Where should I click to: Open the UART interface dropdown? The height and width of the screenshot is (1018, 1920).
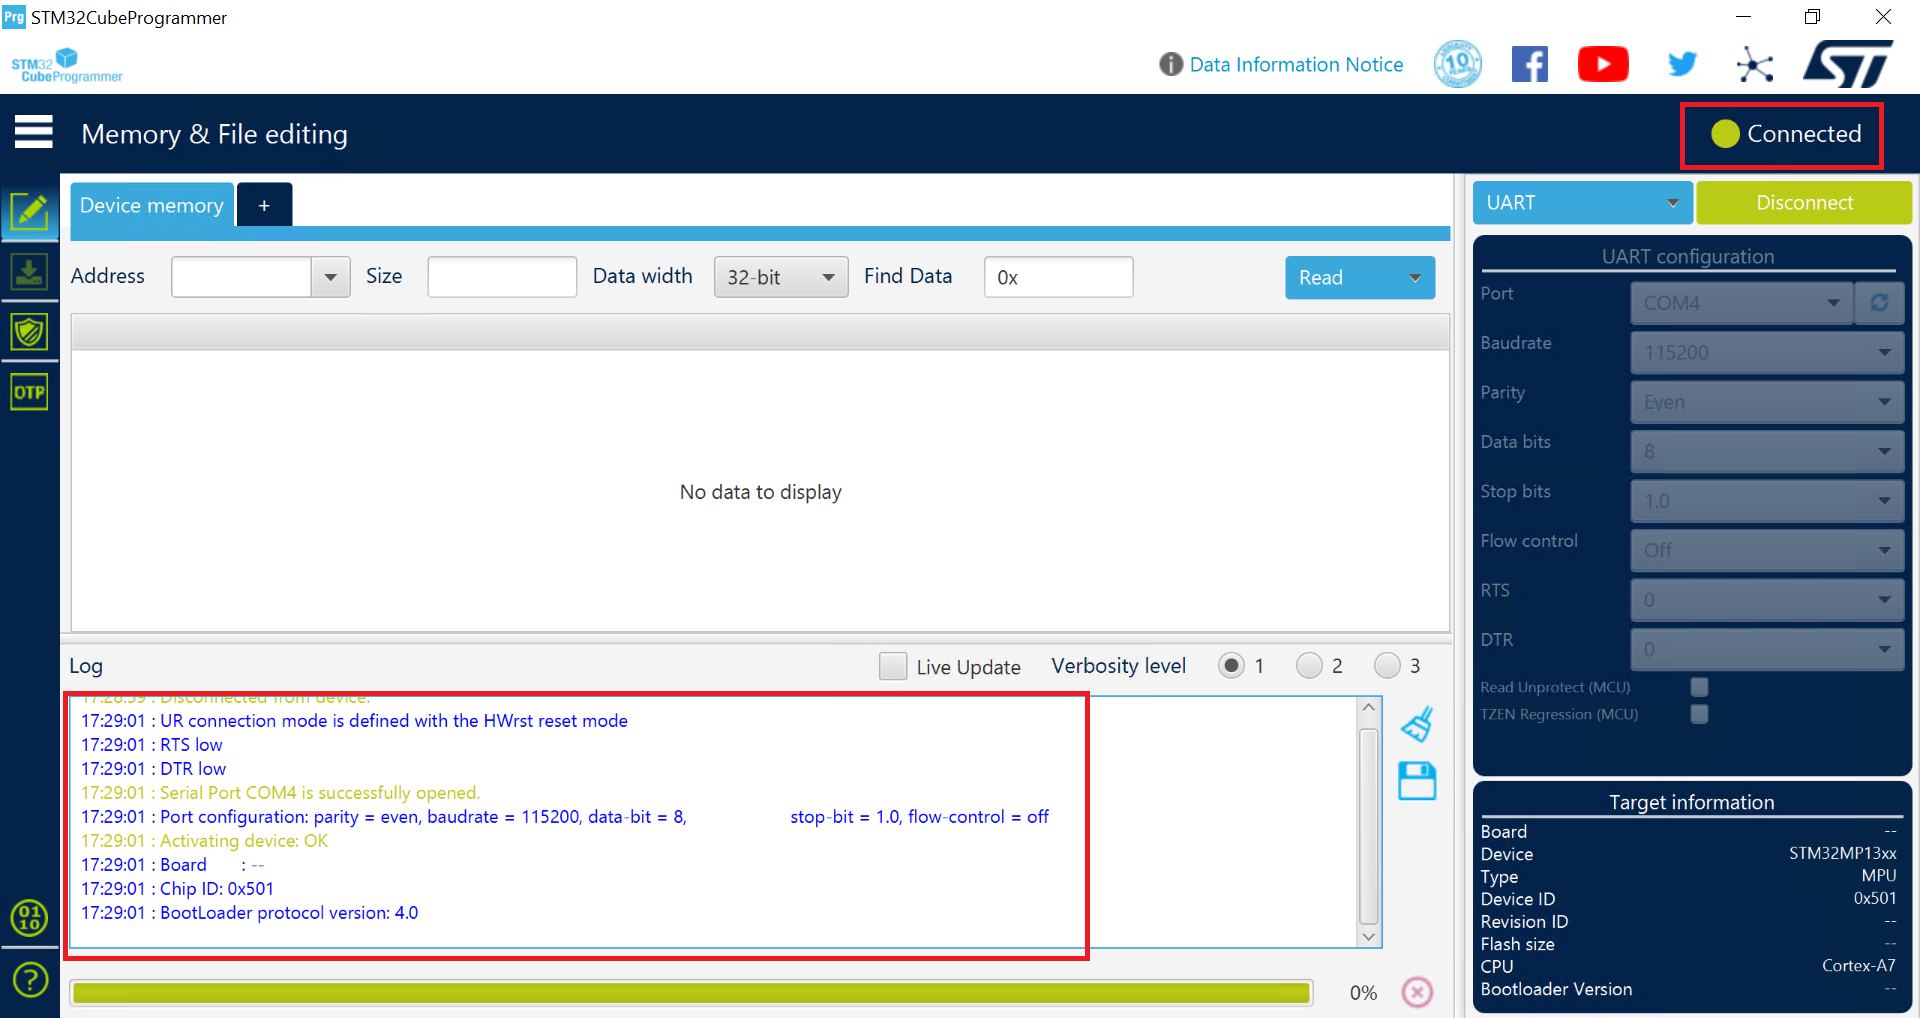pyautogui.click(x=1582, y=203)
